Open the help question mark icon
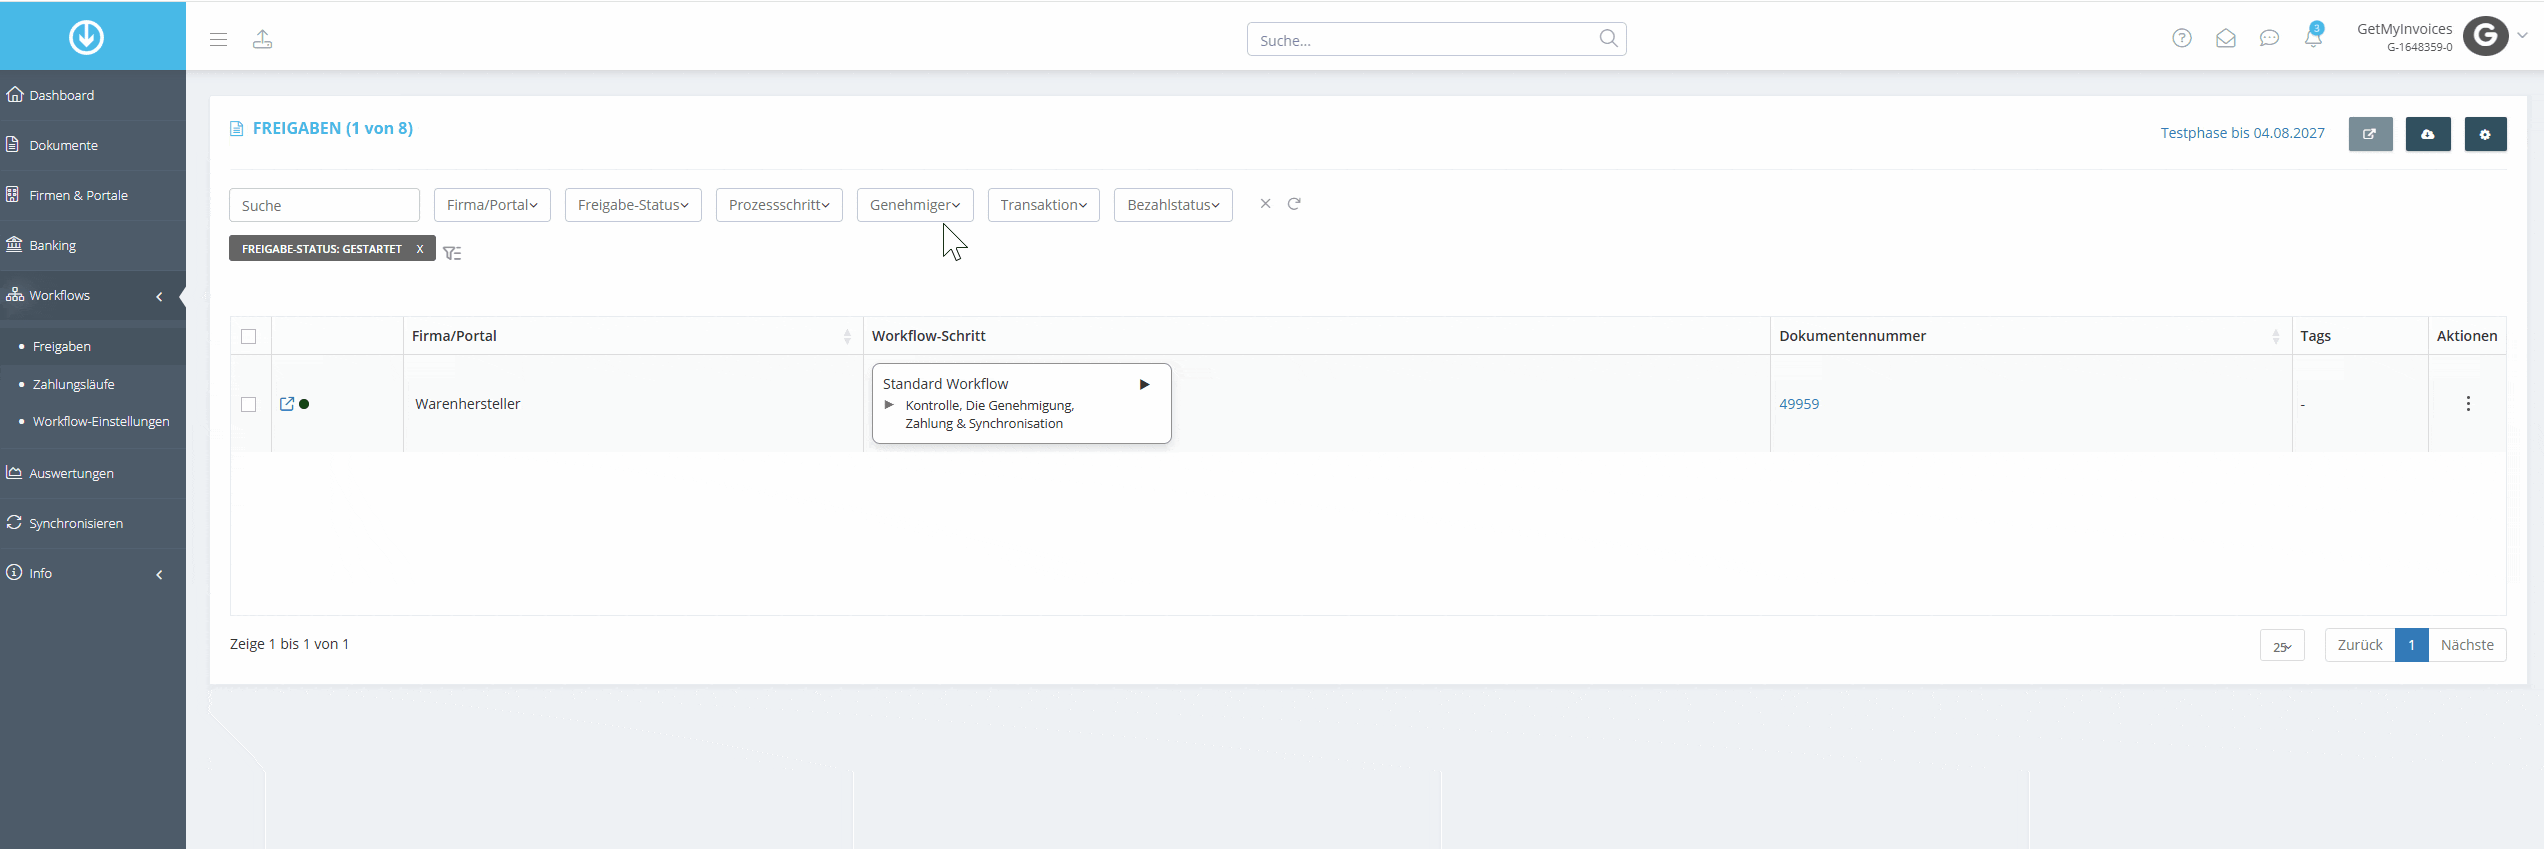The height and width of the screenshot is (849, 2544). coord(2182,38)
